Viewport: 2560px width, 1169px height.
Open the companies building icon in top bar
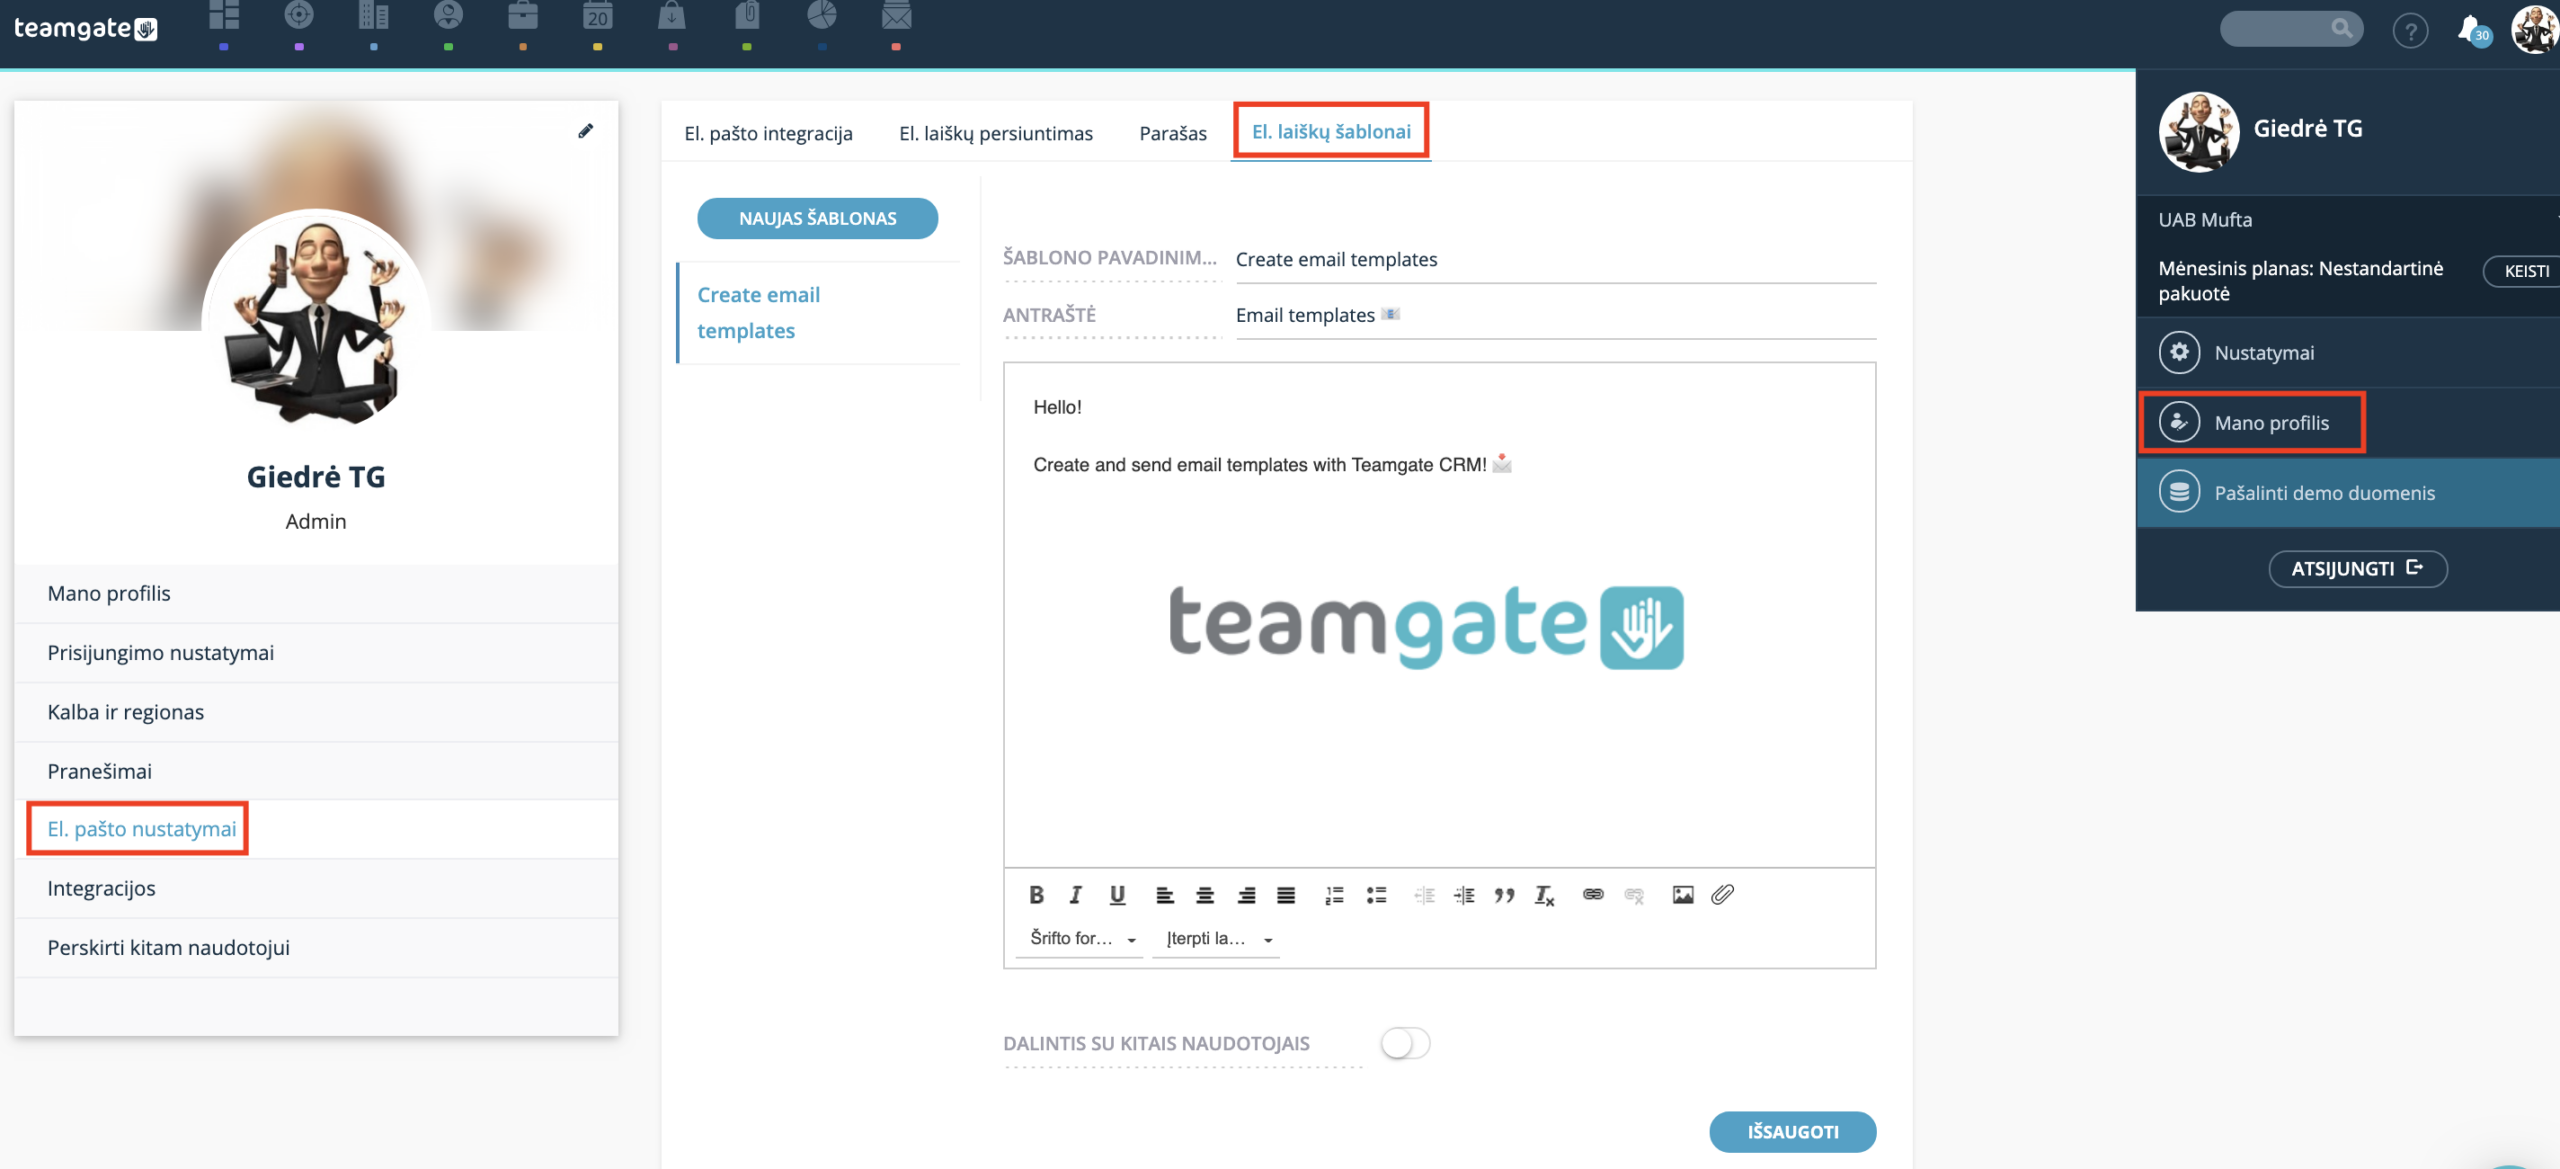[373, 16]
